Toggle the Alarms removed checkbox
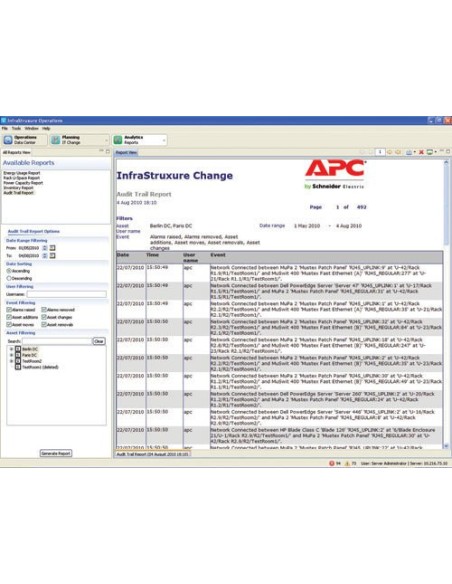The width and height of the screenshot is (452, 584). 44,310
